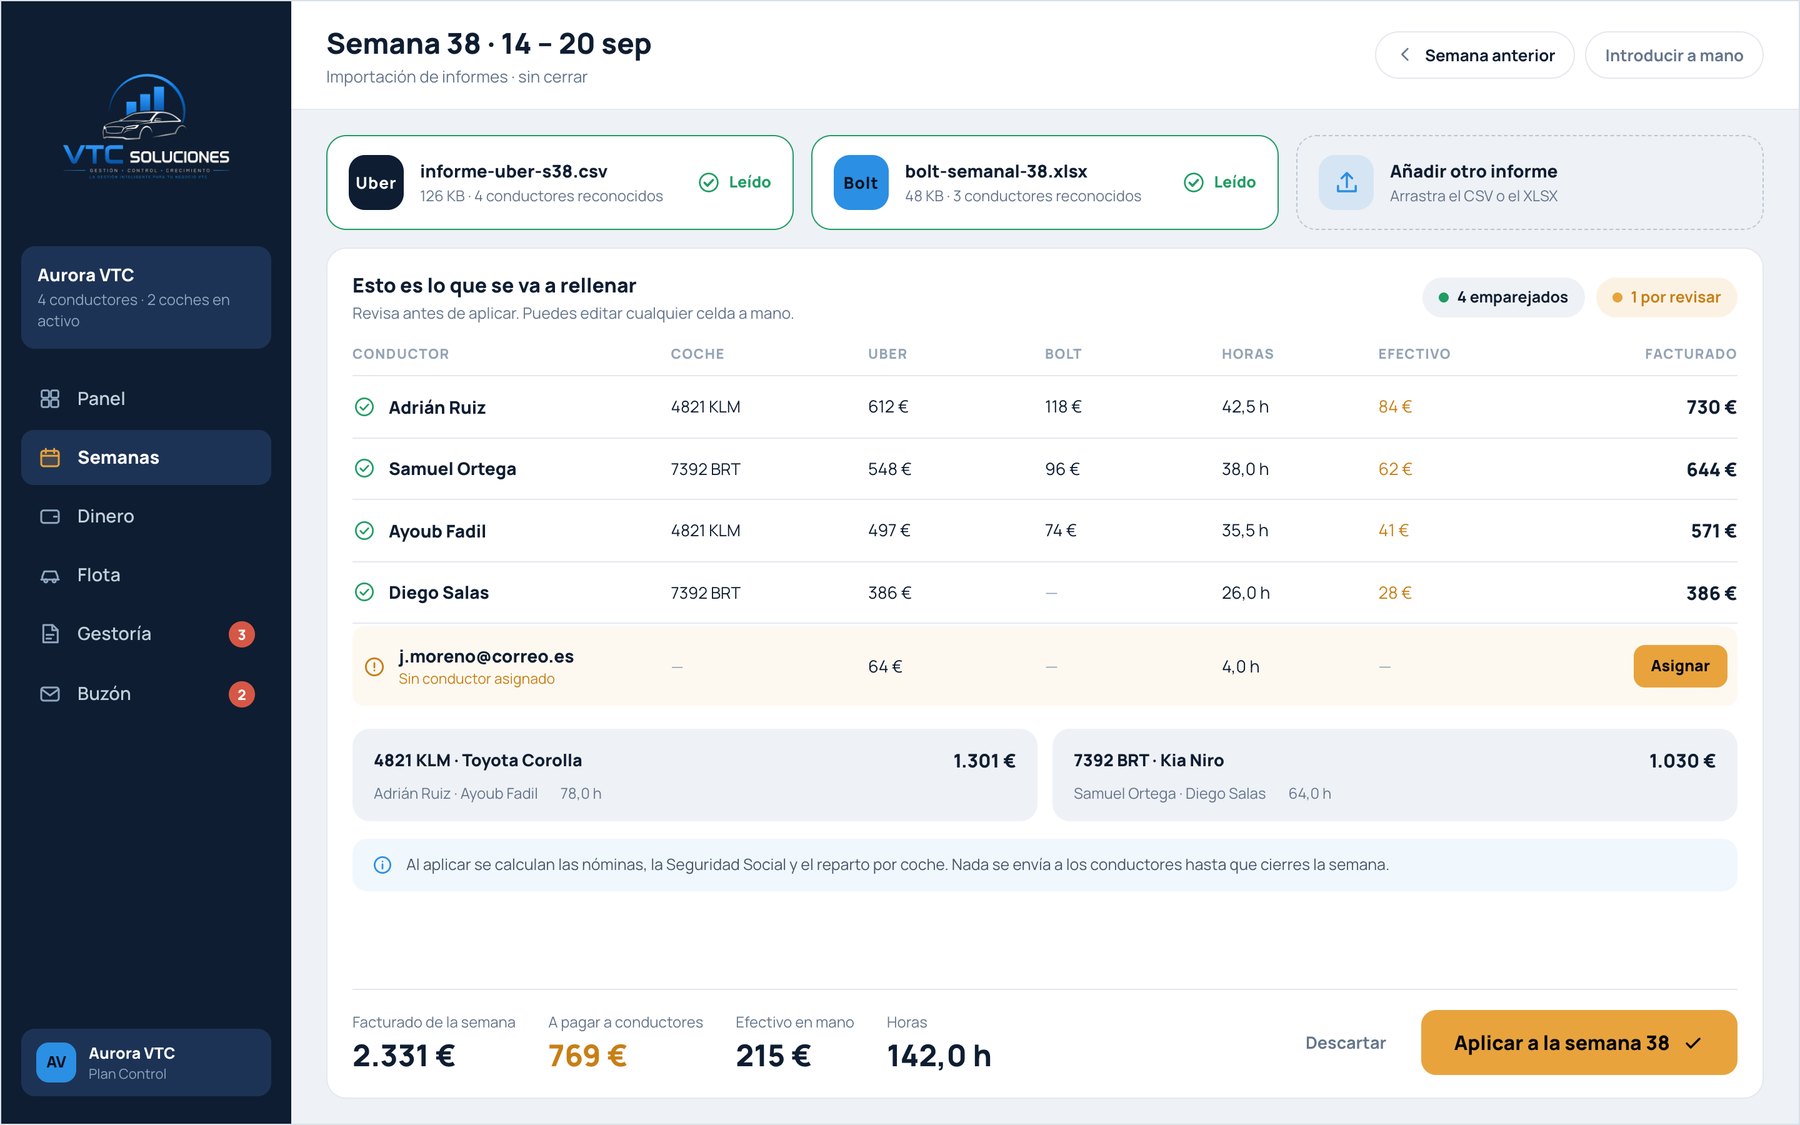This screenshot has width=1800, height=1125.
Task: Click the green check beside Ayoub Fadil
Action: click(365, 531)
